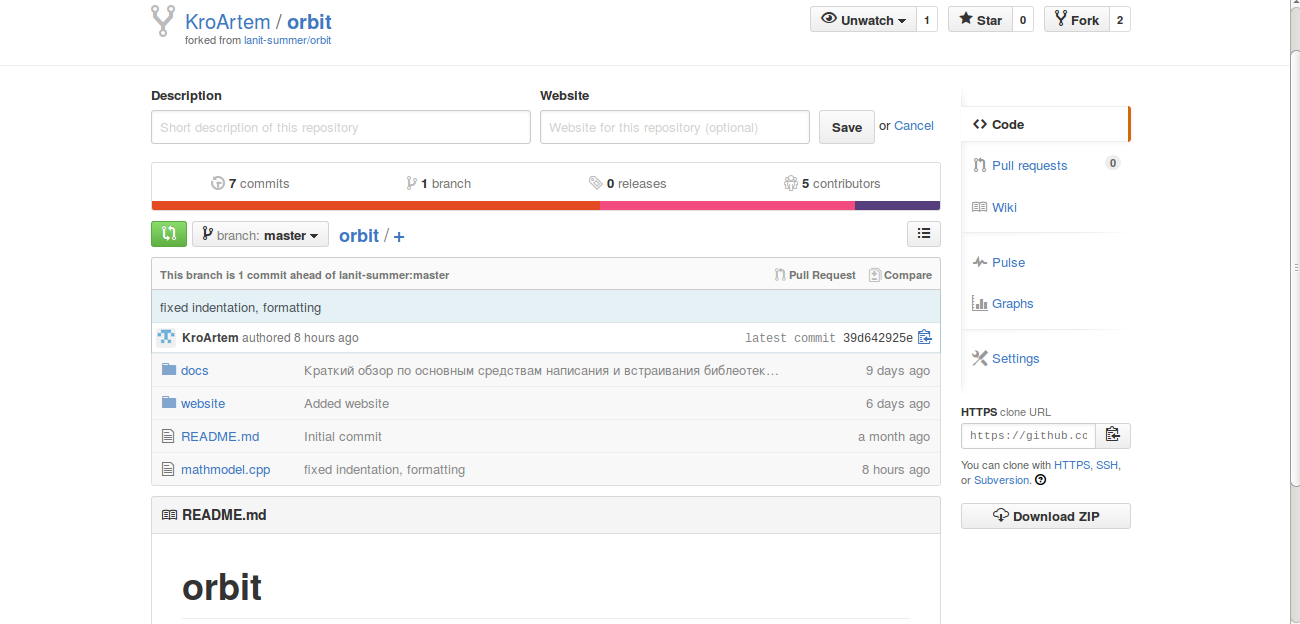
Task: Click the README.md file icon in list
Action: click(x=168, y=436)
